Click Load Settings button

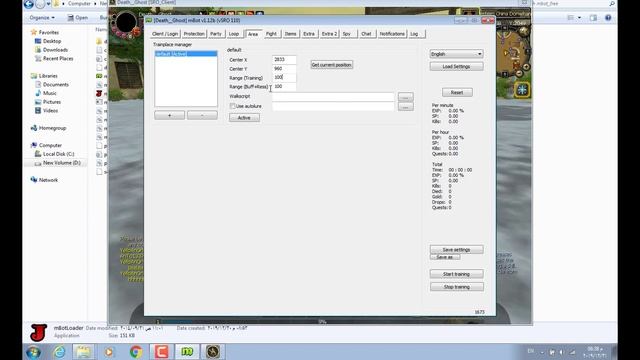(x=456, y=67)
